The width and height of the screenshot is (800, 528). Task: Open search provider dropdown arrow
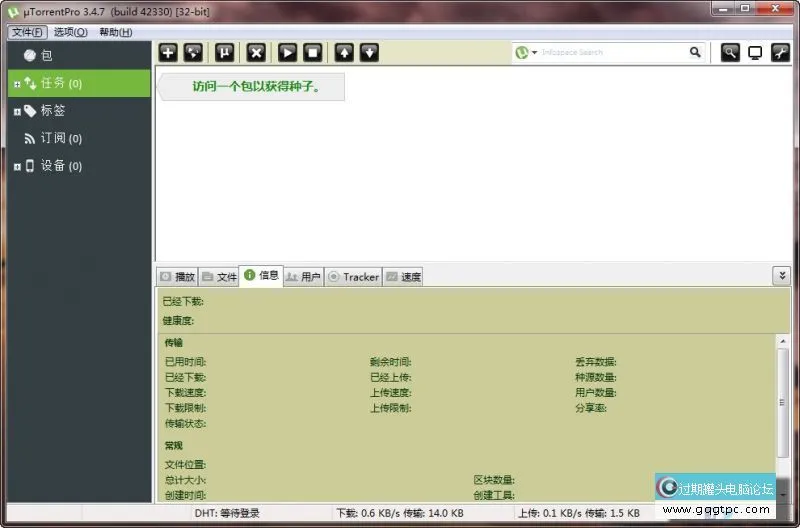tap(535, 52)
